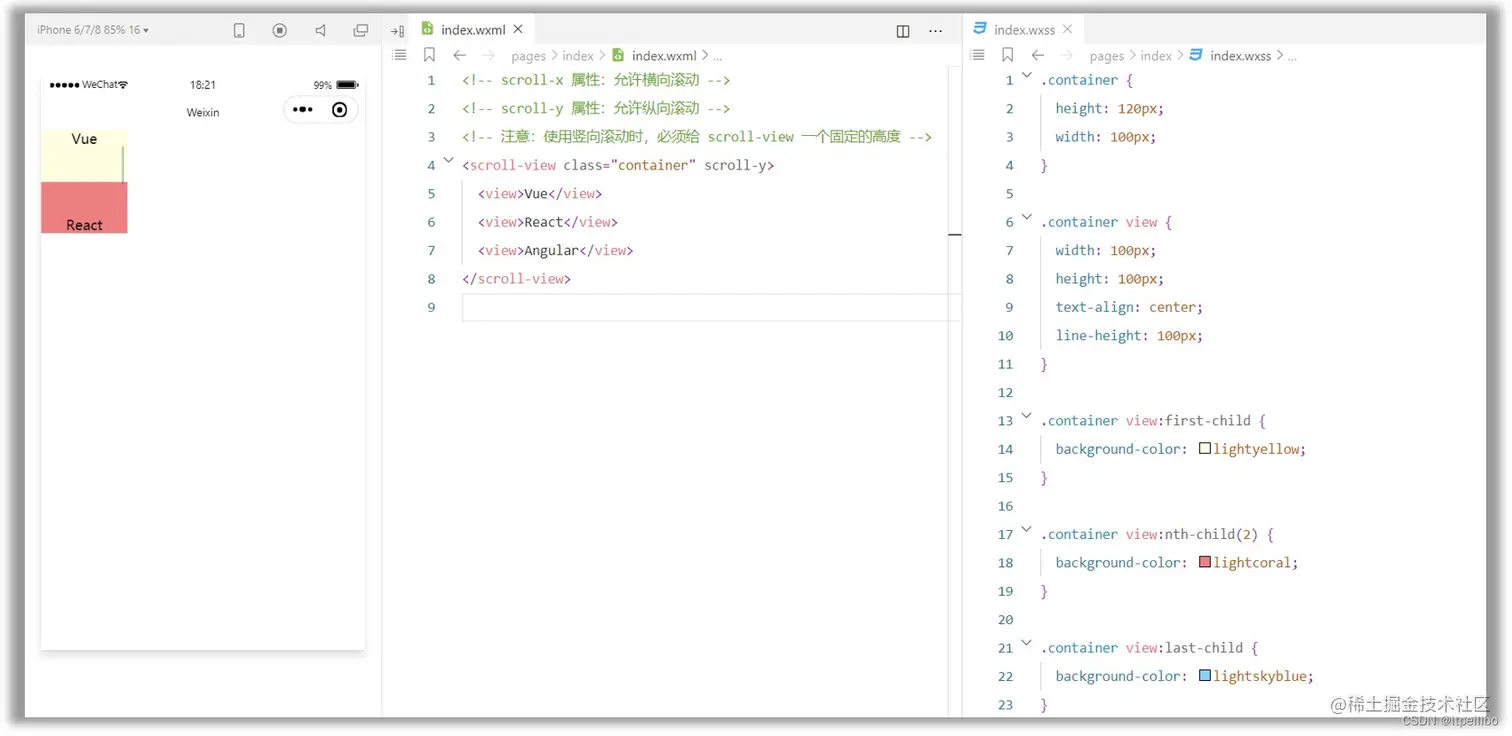
Task: Click the forward arrow in wxss editor
Action: [x=1067, y=56]
